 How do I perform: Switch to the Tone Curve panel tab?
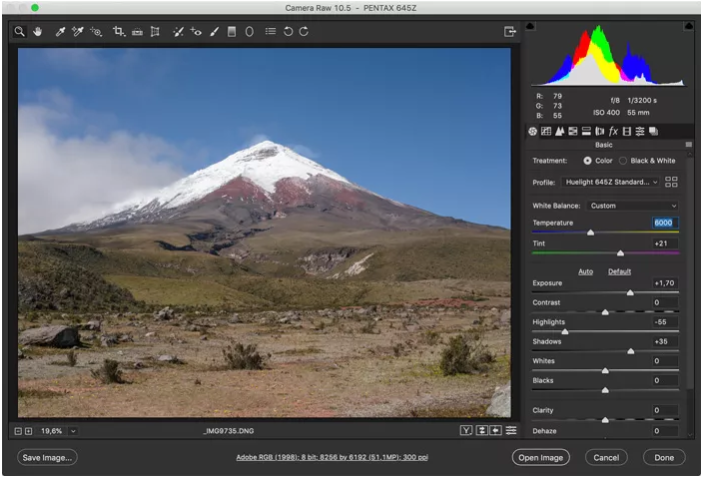click(x=546, y=131)
